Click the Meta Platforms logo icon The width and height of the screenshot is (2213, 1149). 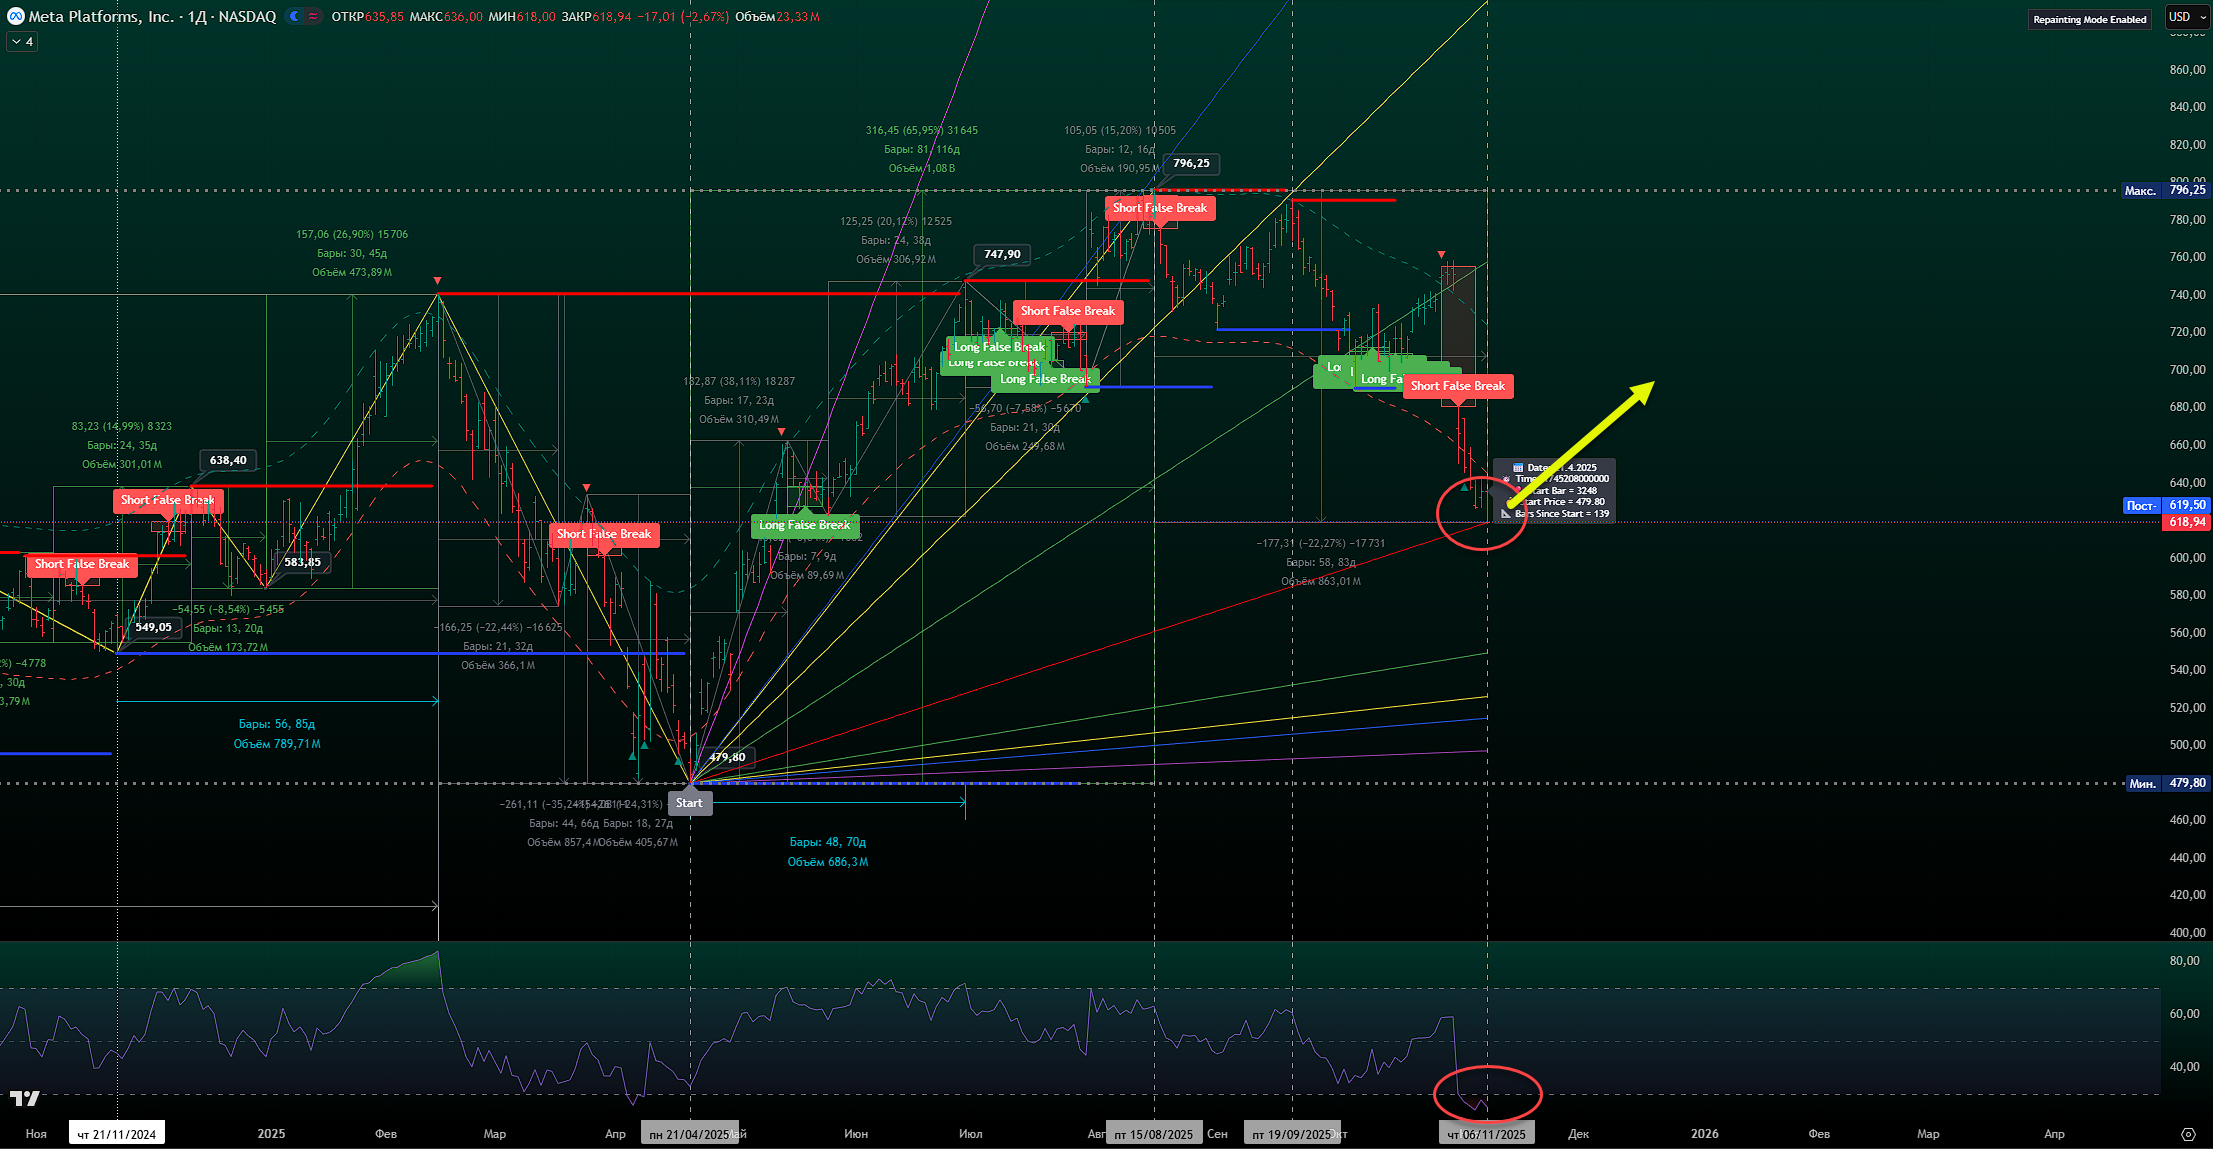15,17
